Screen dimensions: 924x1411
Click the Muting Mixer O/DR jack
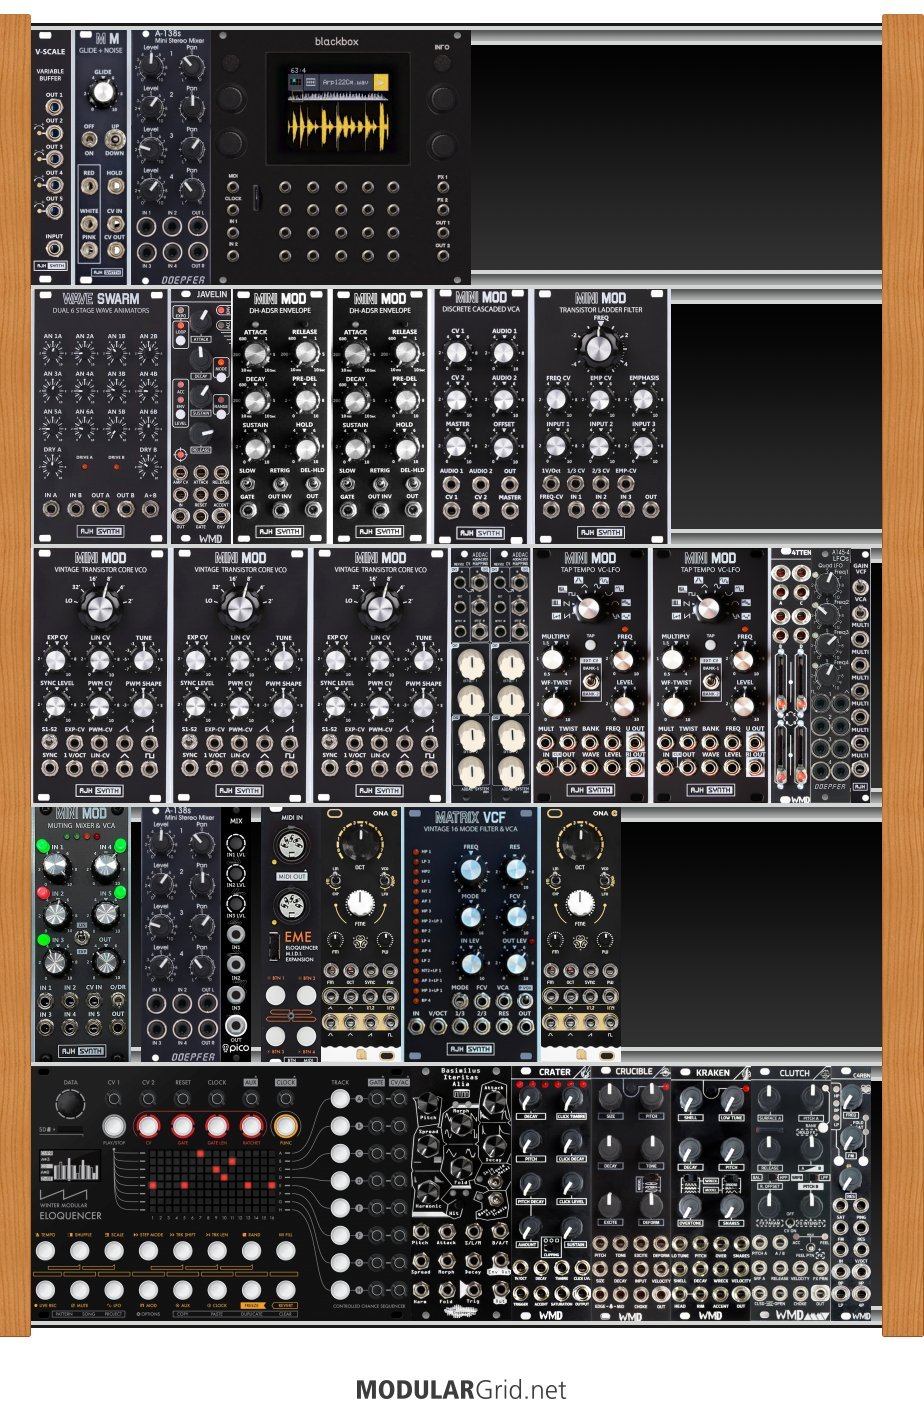118,1000
